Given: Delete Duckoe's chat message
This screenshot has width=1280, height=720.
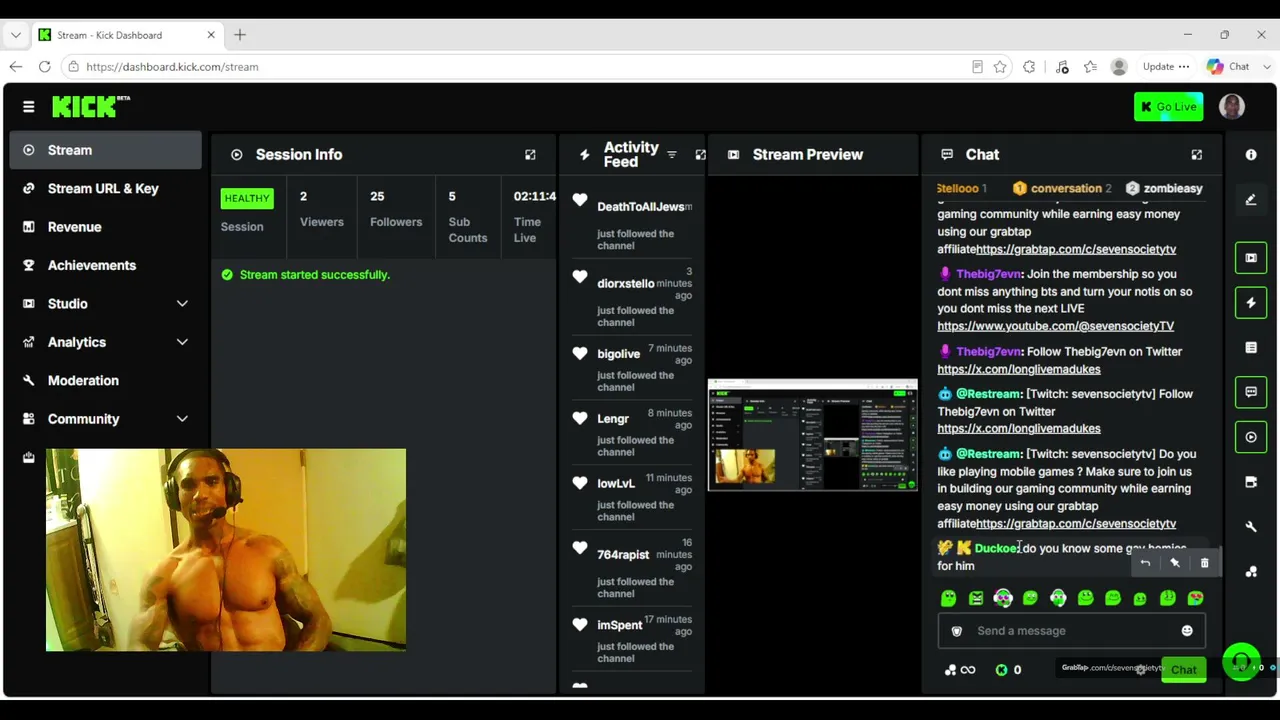Looking at the screenshot, I should 1204,563.
